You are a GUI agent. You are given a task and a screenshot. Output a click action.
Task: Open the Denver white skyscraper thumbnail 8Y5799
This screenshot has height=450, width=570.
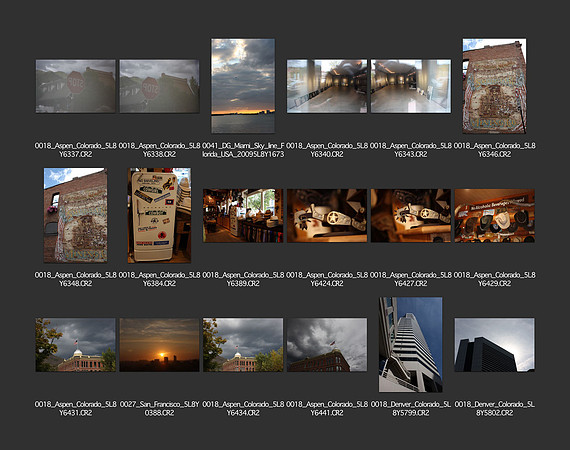pos(410,345)
